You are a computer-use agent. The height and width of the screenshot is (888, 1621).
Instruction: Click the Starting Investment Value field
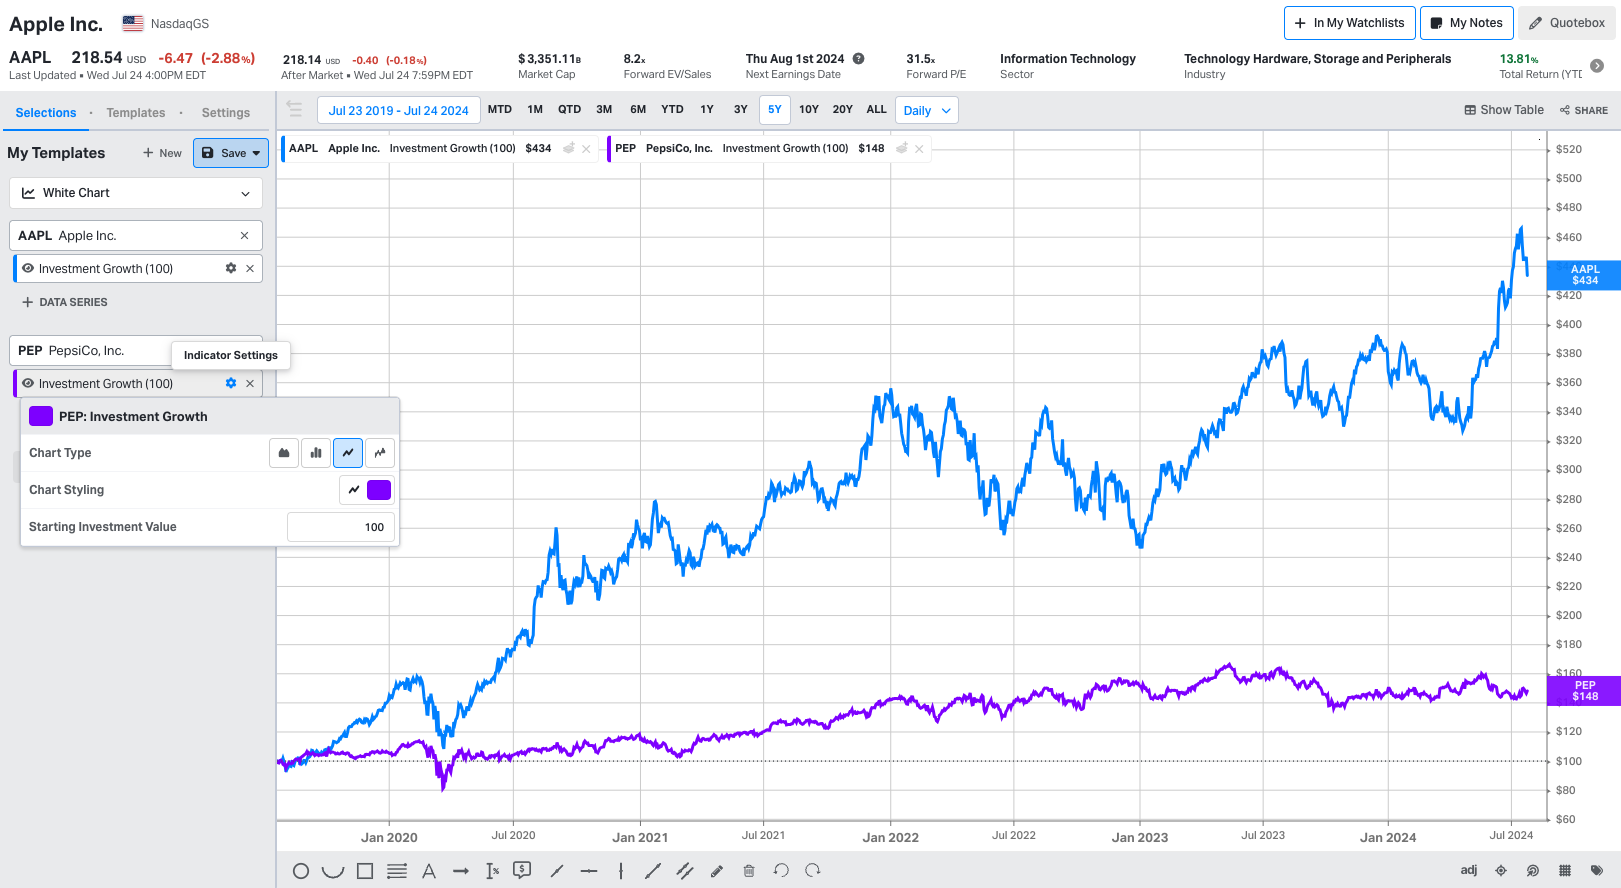coord(341,527)
